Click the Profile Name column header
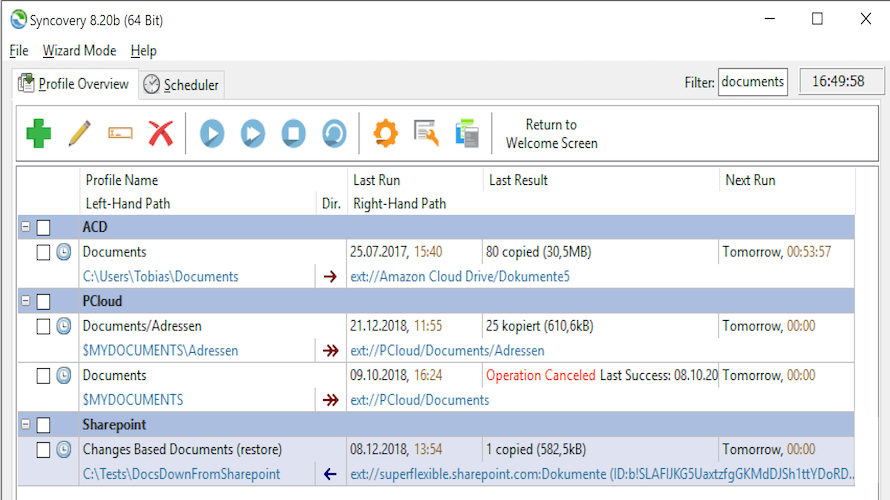The image size is (890, 500). [x=122, y=180]
